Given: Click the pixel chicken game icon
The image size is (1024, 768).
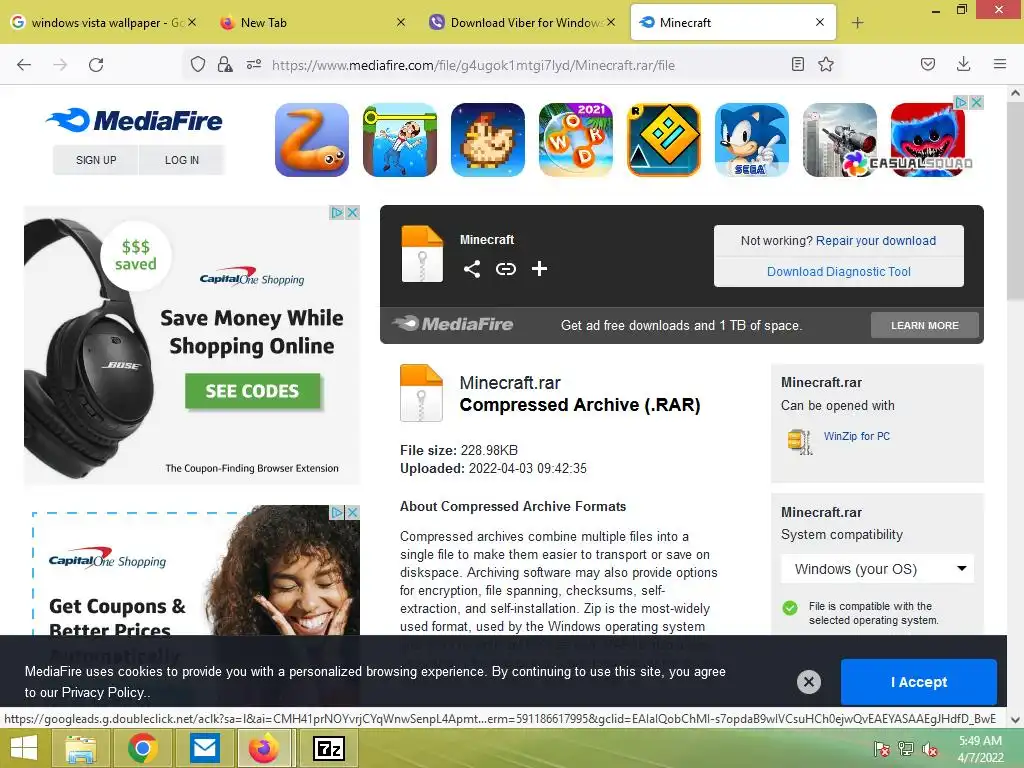Looking at the screenshot, I should tap(488, 140).
